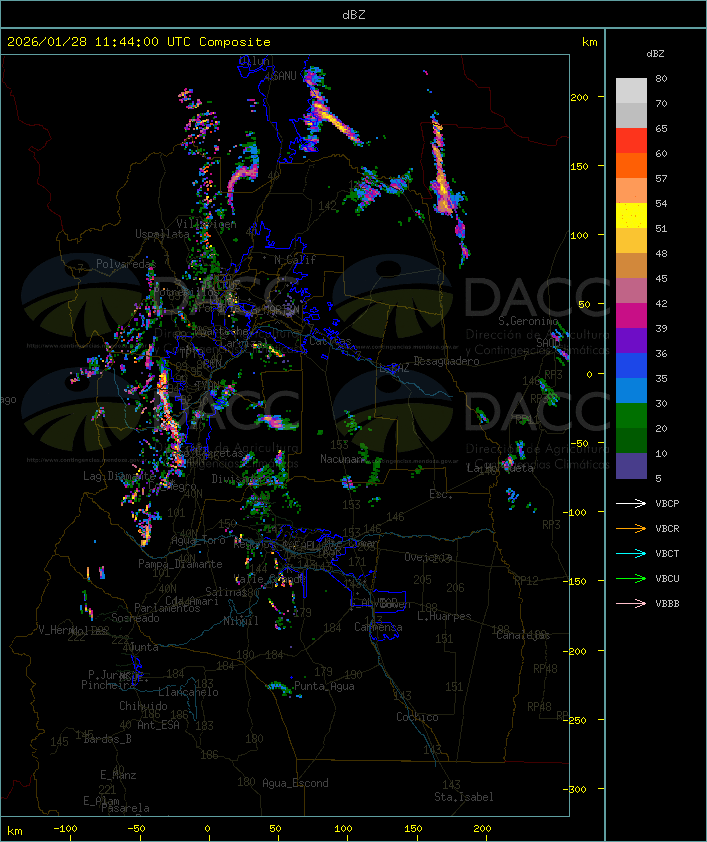The width and height of the screenshot is (707, 842).
Task: Click the white VBCP arrow icon
Action: 631,503
